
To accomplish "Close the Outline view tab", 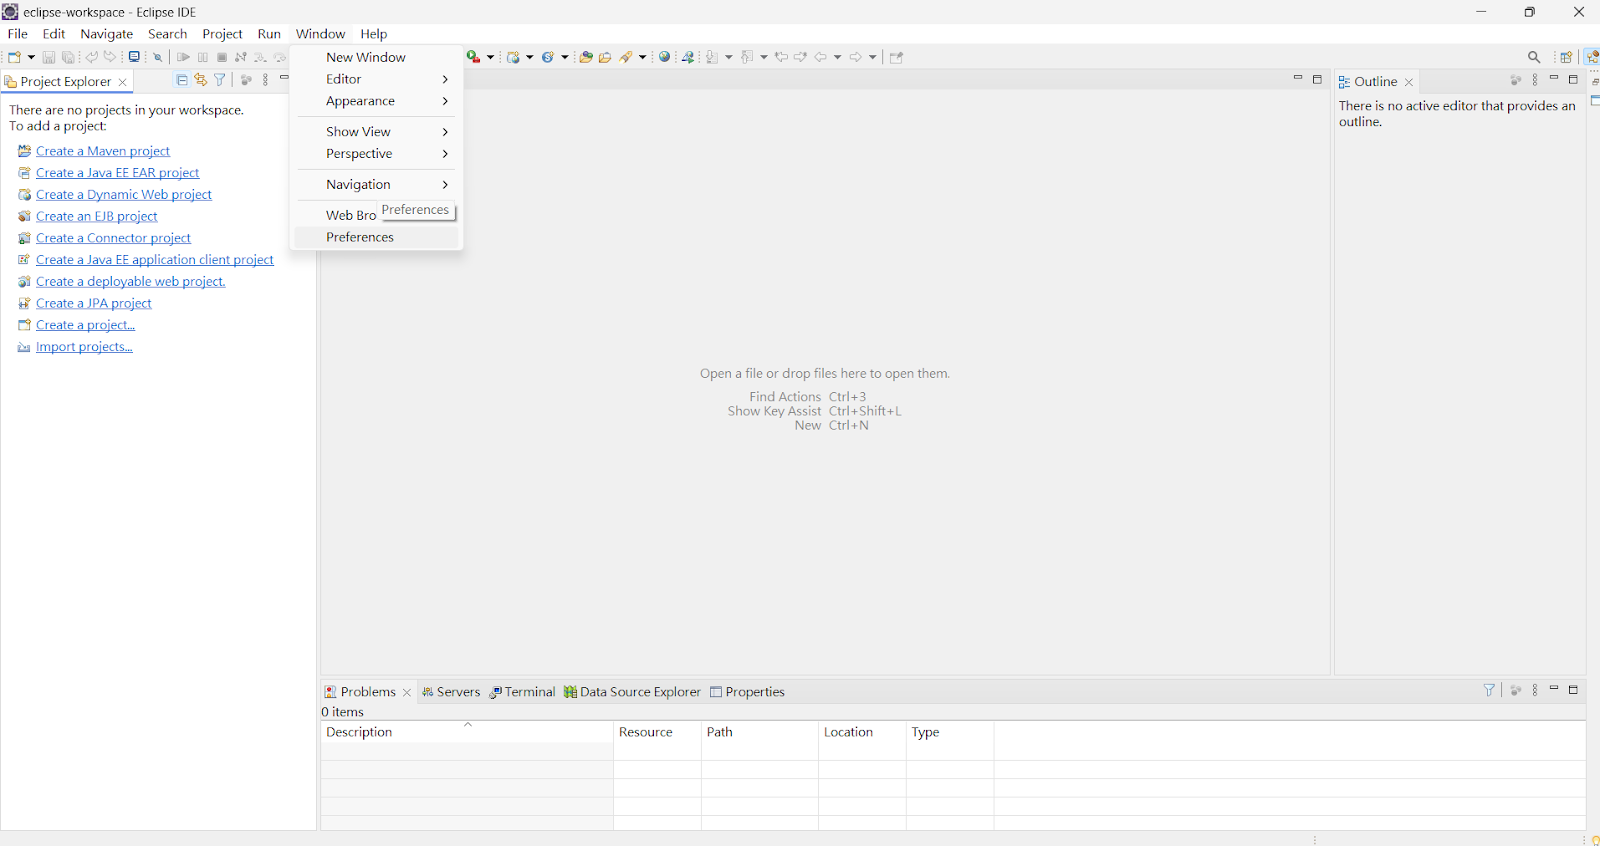I will 1409,82.
